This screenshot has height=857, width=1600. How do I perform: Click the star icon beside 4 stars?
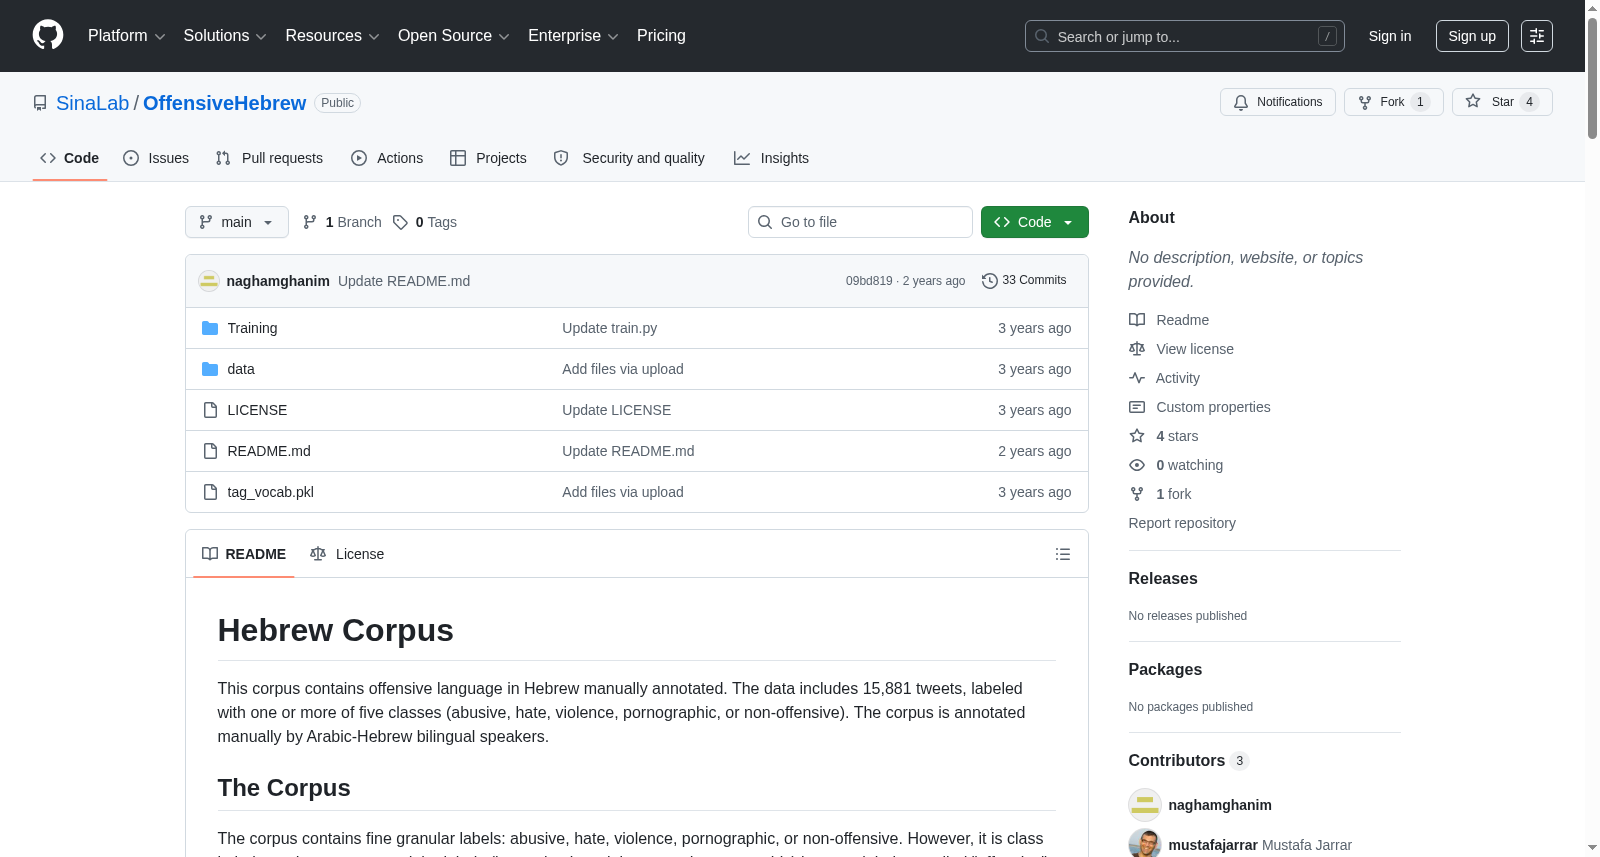[x=1137, y=436]
